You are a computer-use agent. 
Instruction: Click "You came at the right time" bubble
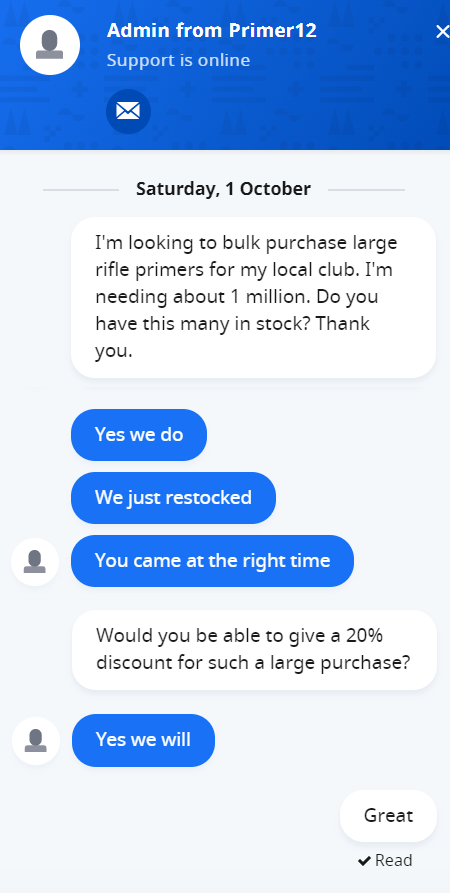pyautogui.click(x=212, y=560)
